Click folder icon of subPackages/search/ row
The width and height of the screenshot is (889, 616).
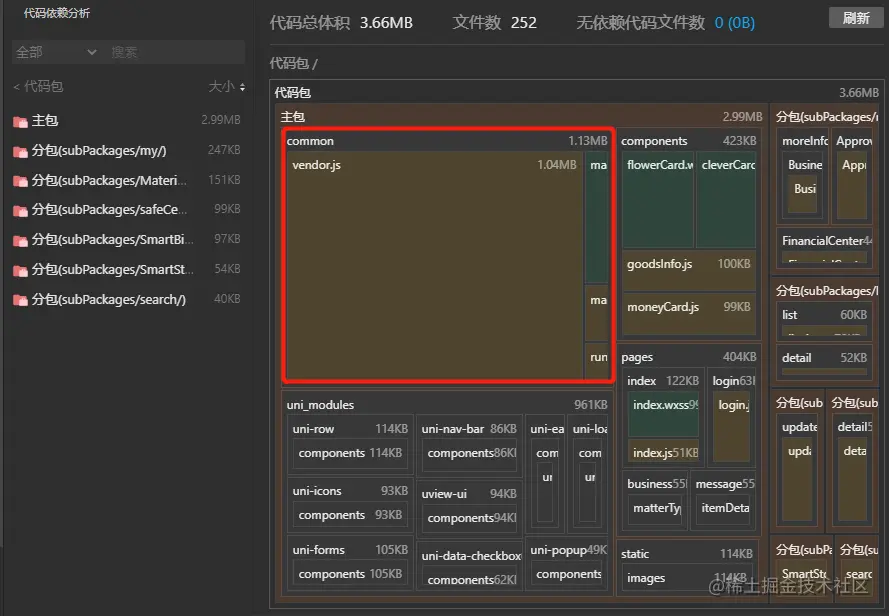pos(20,300)
